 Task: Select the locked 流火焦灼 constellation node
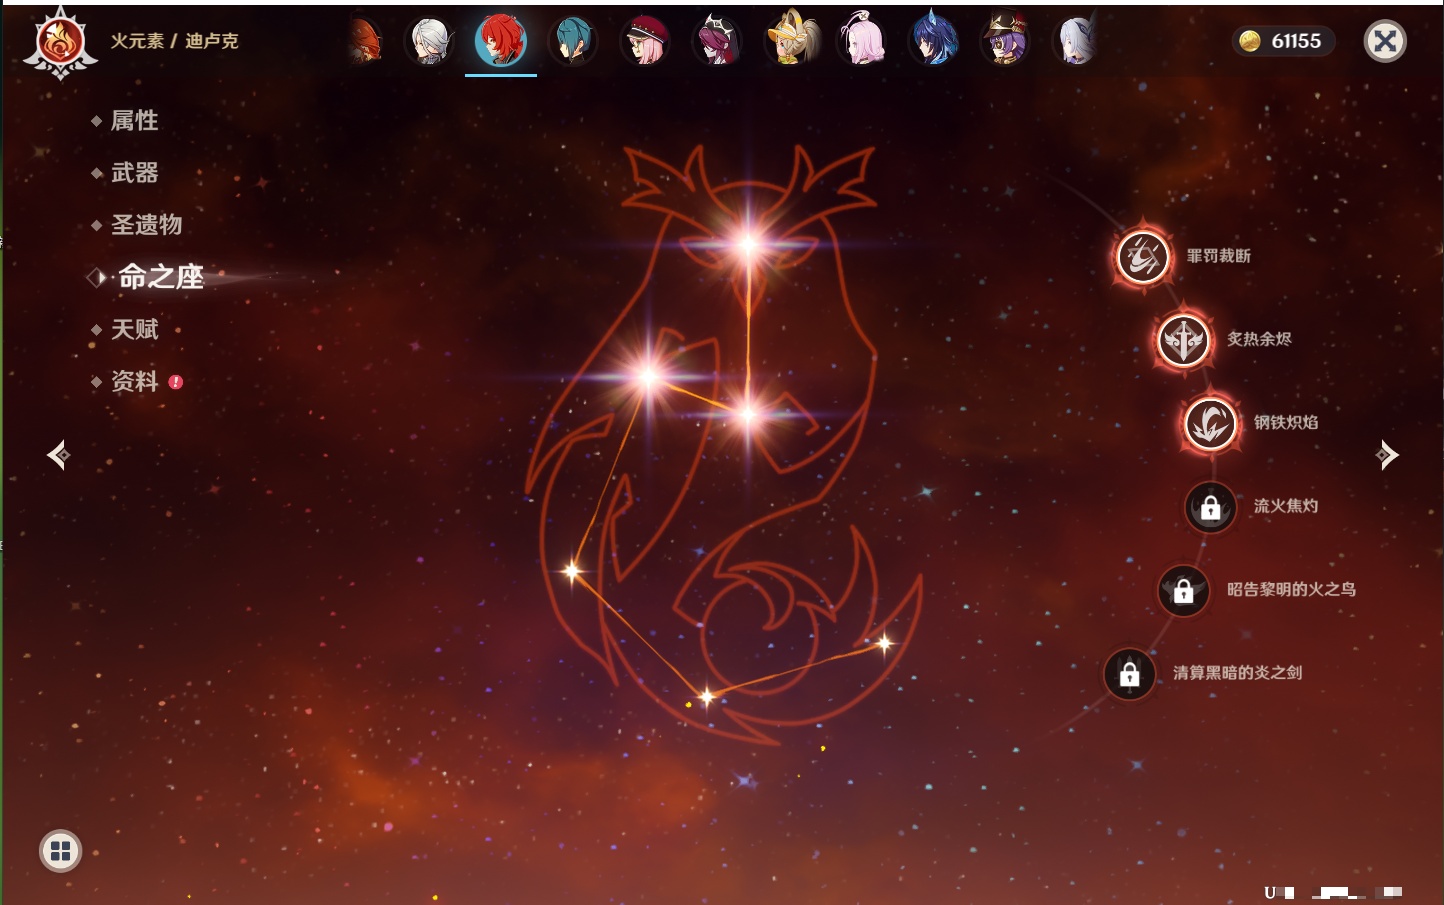pos(1211,507)
